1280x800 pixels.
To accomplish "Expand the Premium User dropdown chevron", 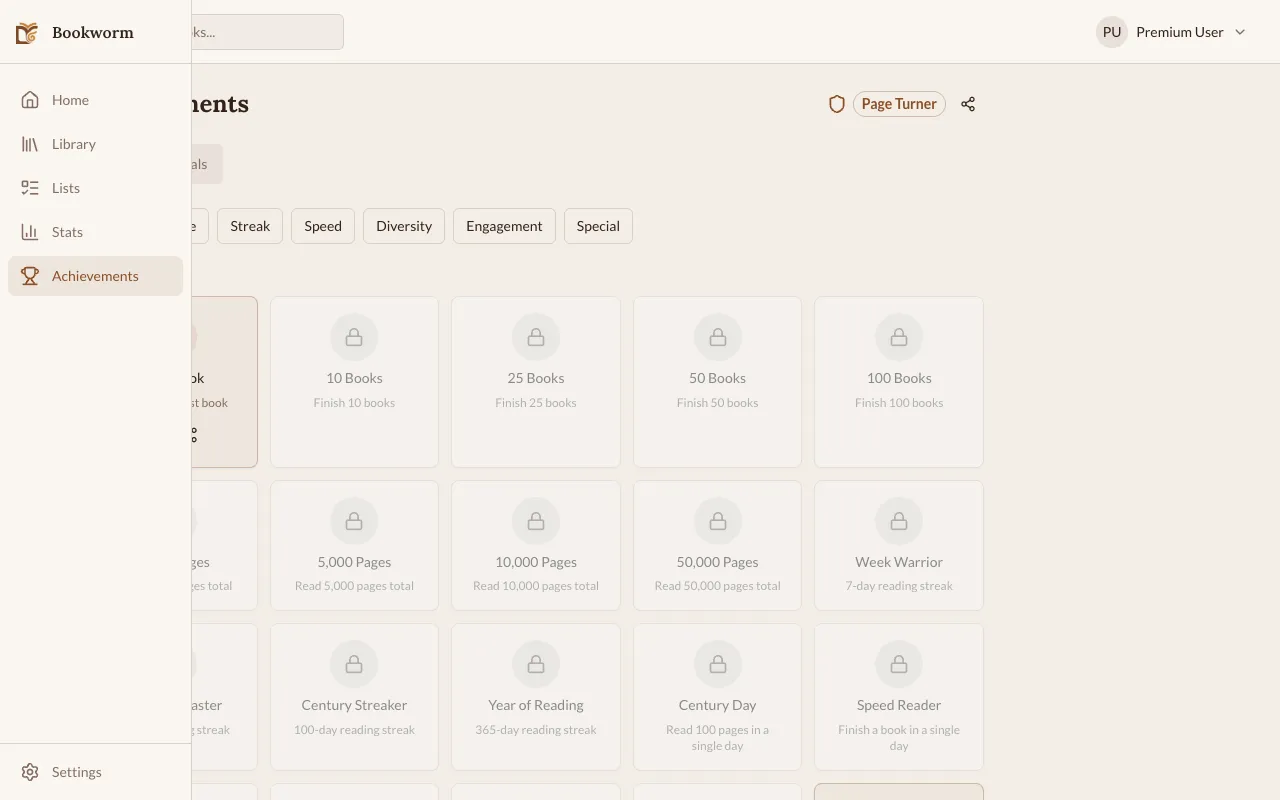I will click(1240, 32).
